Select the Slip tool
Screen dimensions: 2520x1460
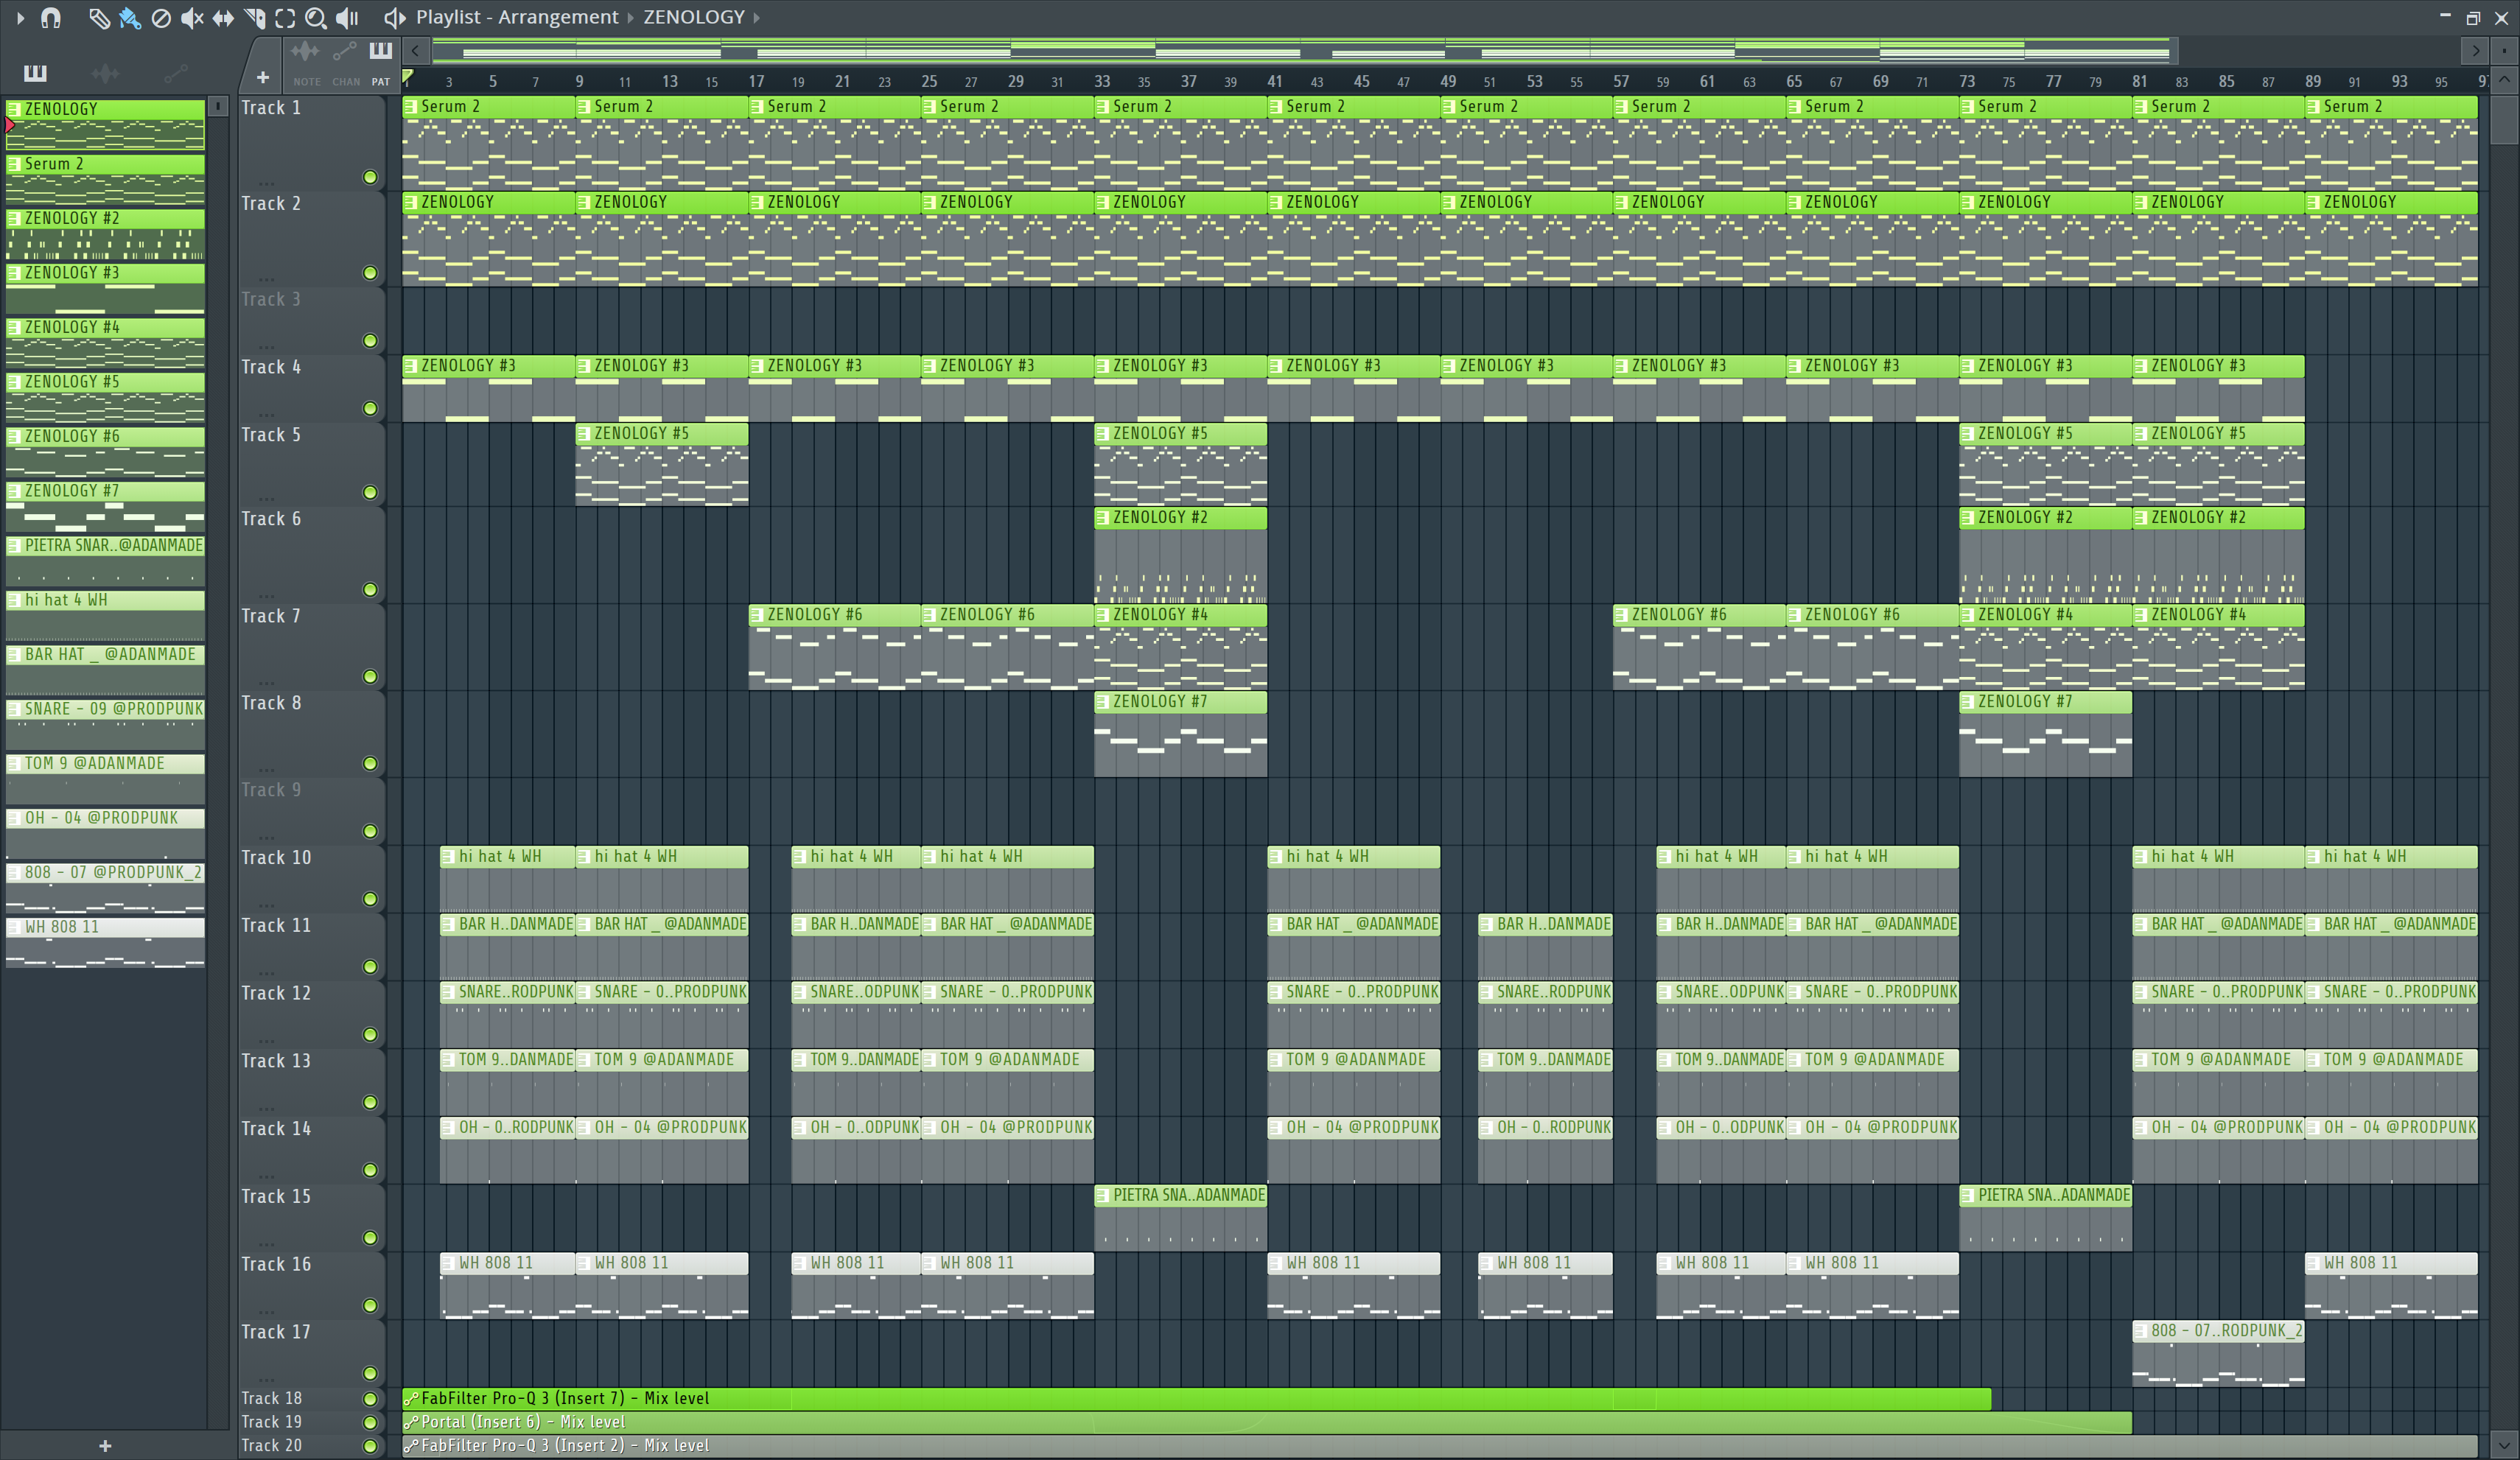(223, 18)
